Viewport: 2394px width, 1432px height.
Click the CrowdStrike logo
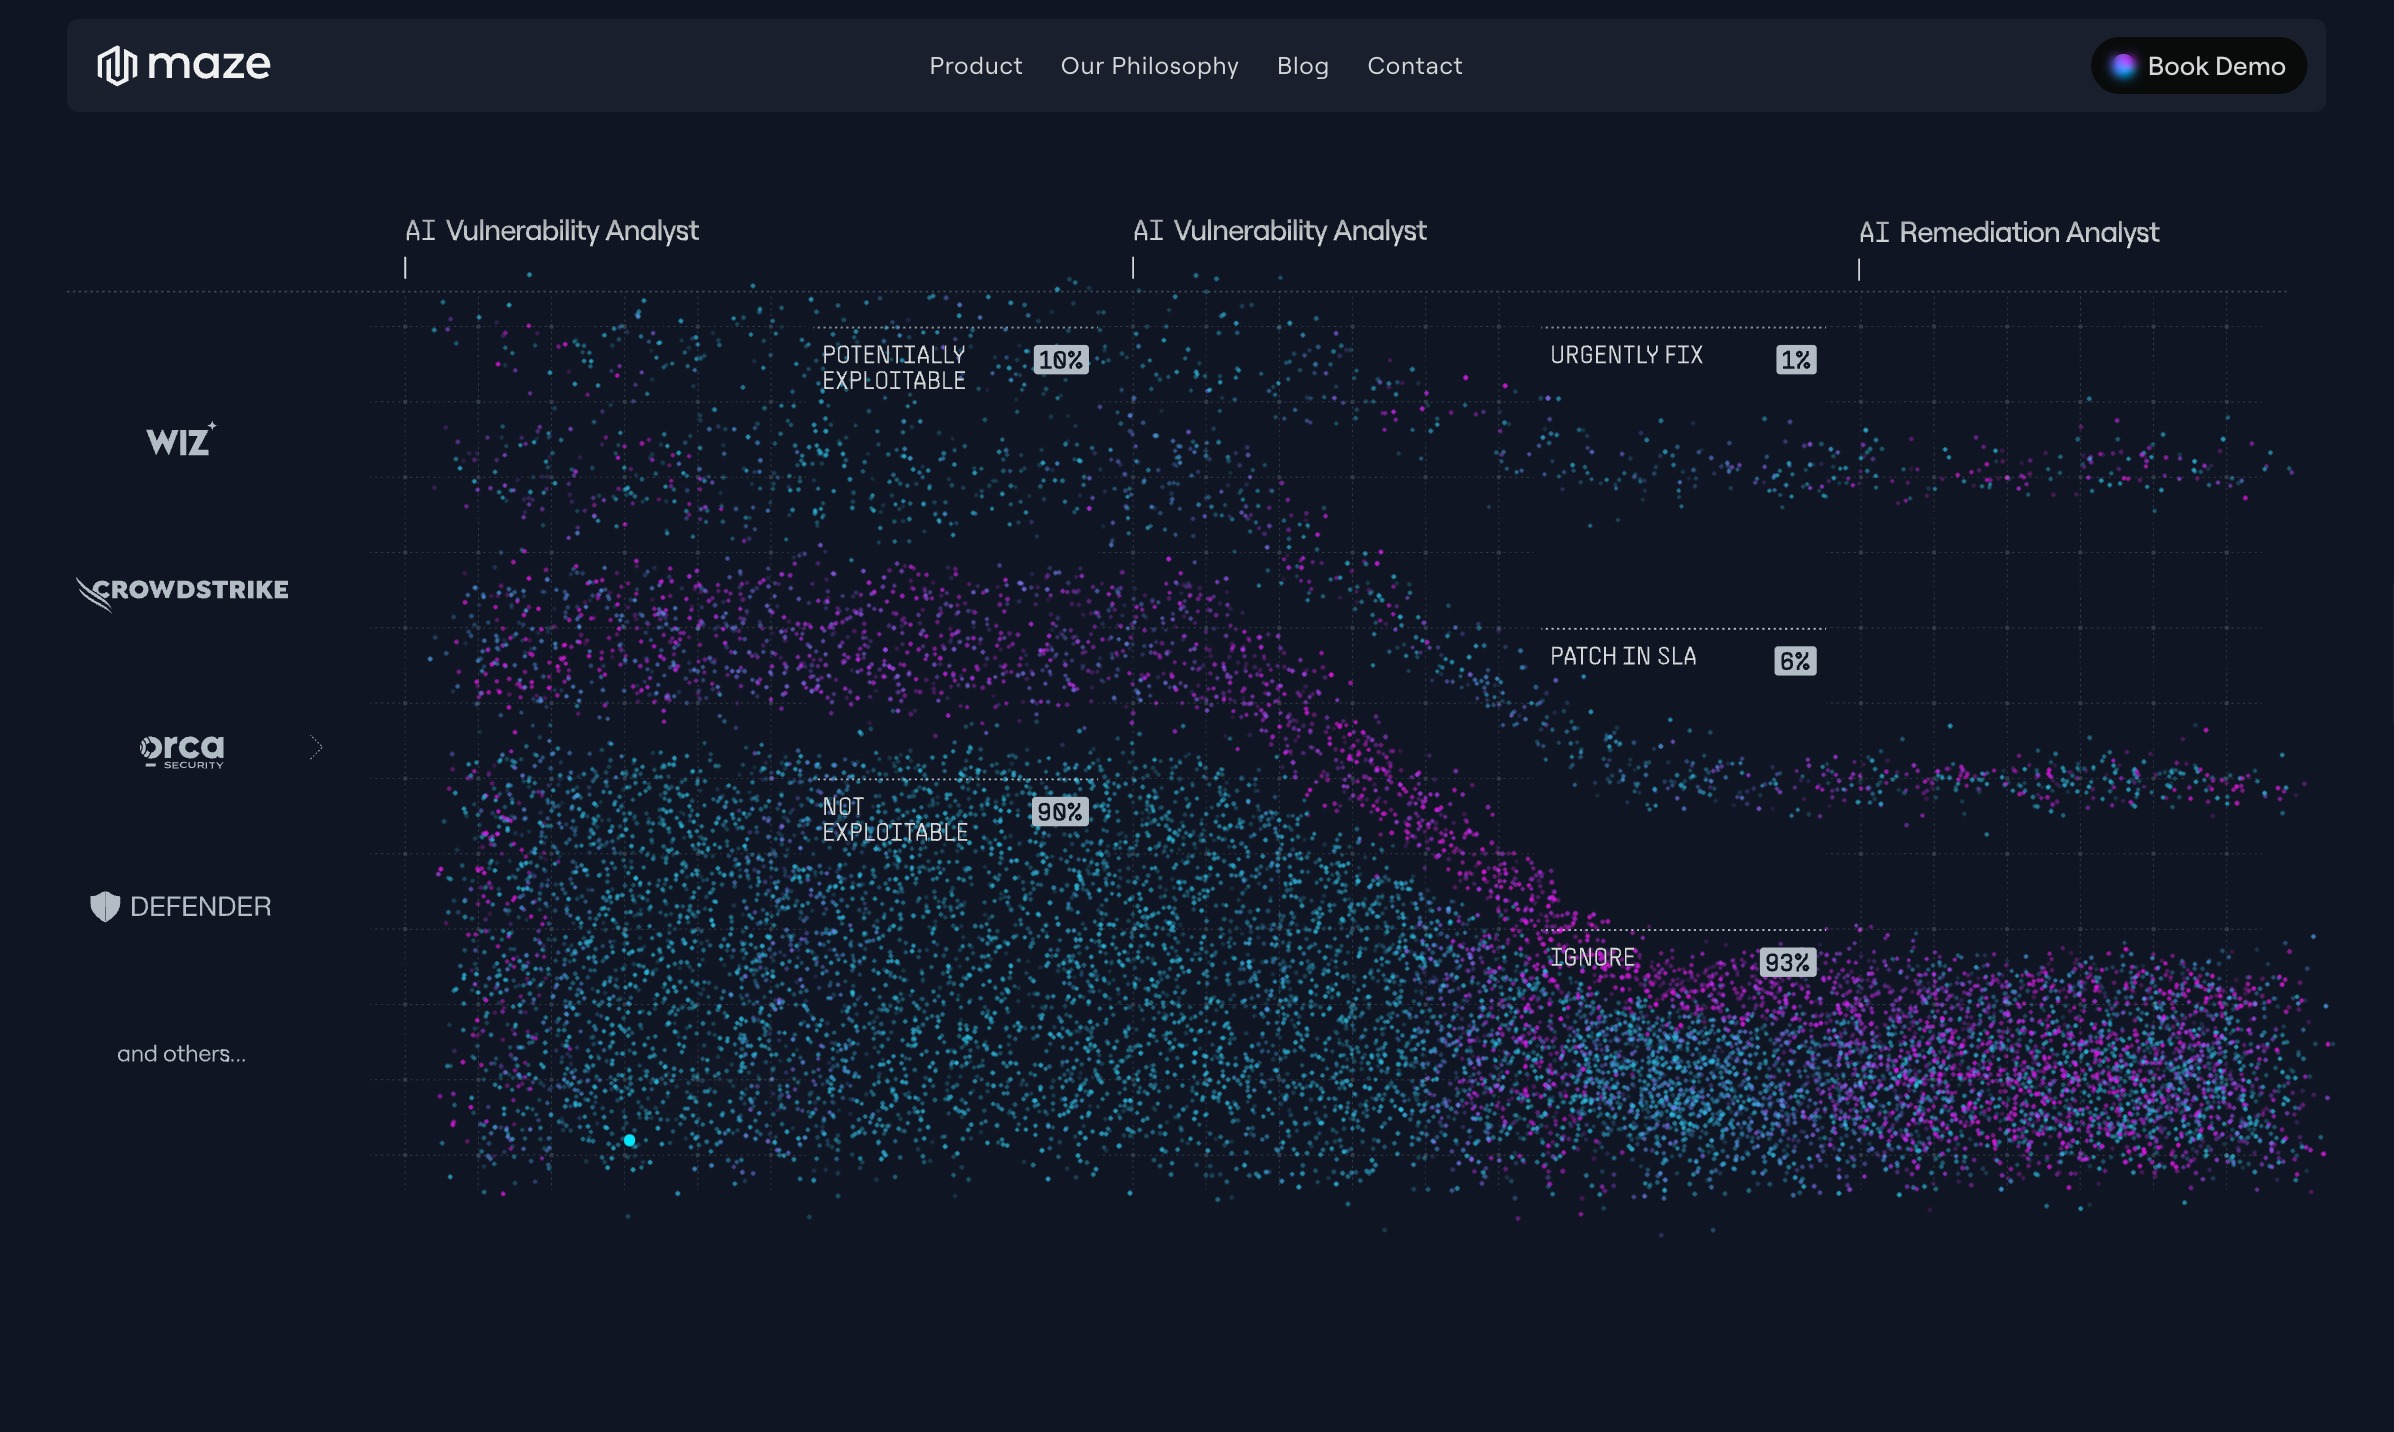tap(182, 592)
